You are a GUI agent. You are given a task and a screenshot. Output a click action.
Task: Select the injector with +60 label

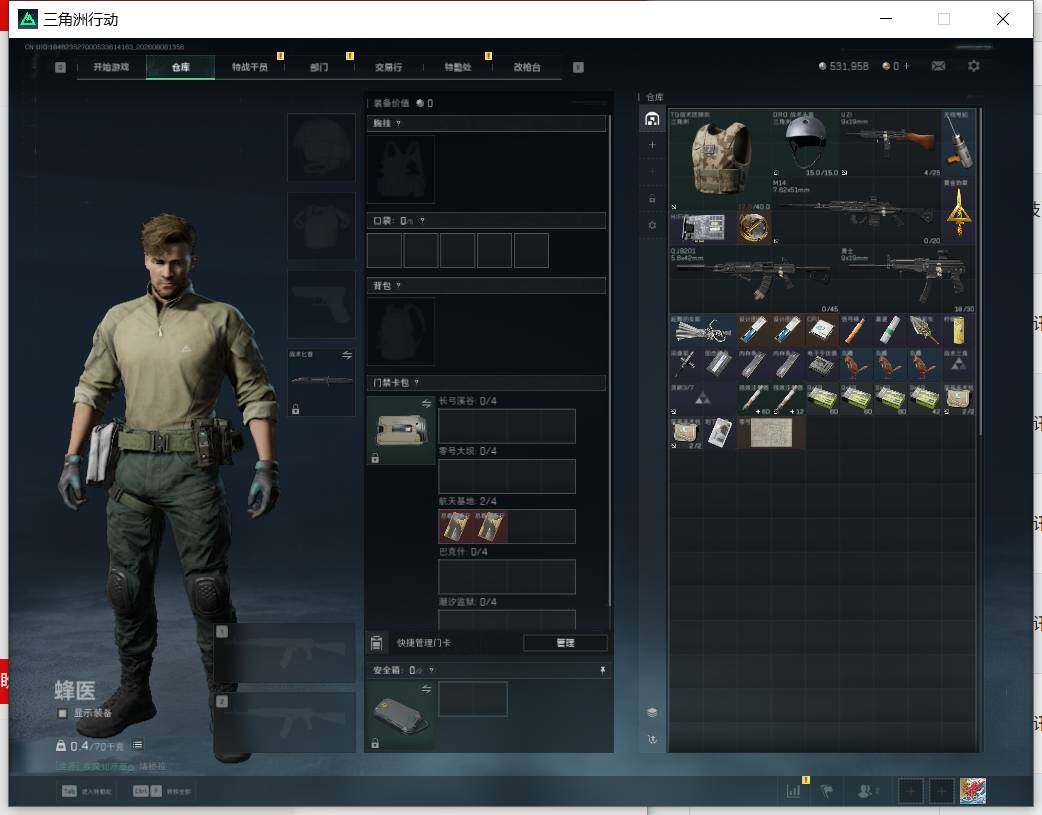point(754,399)
